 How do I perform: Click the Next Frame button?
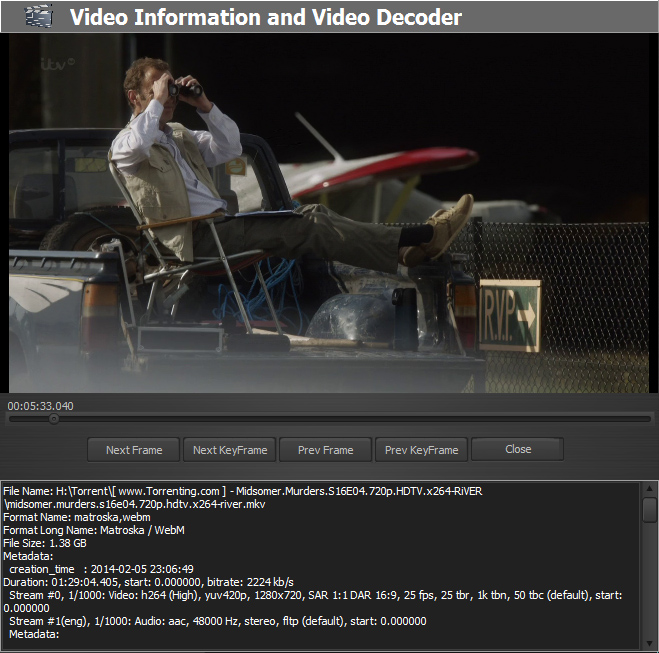click(x=134, y=450)
